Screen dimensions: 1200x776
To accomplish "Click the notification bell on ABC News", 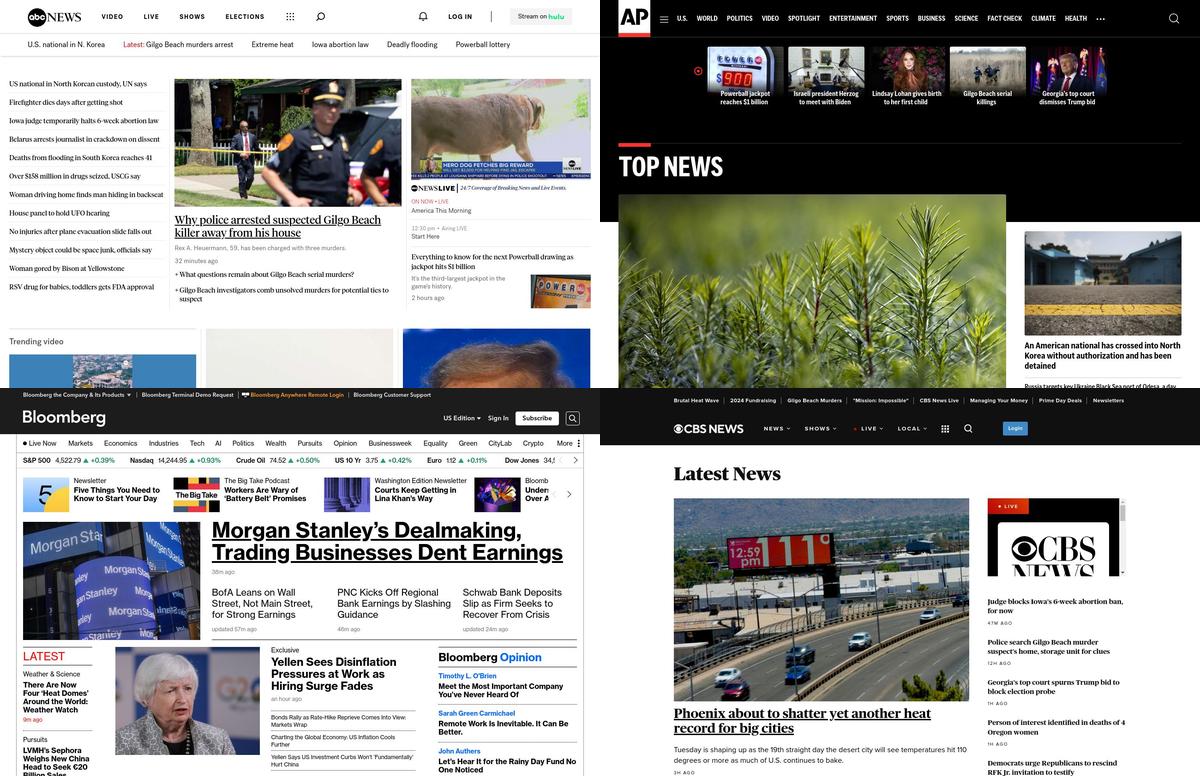I will (x=423, y=16).
